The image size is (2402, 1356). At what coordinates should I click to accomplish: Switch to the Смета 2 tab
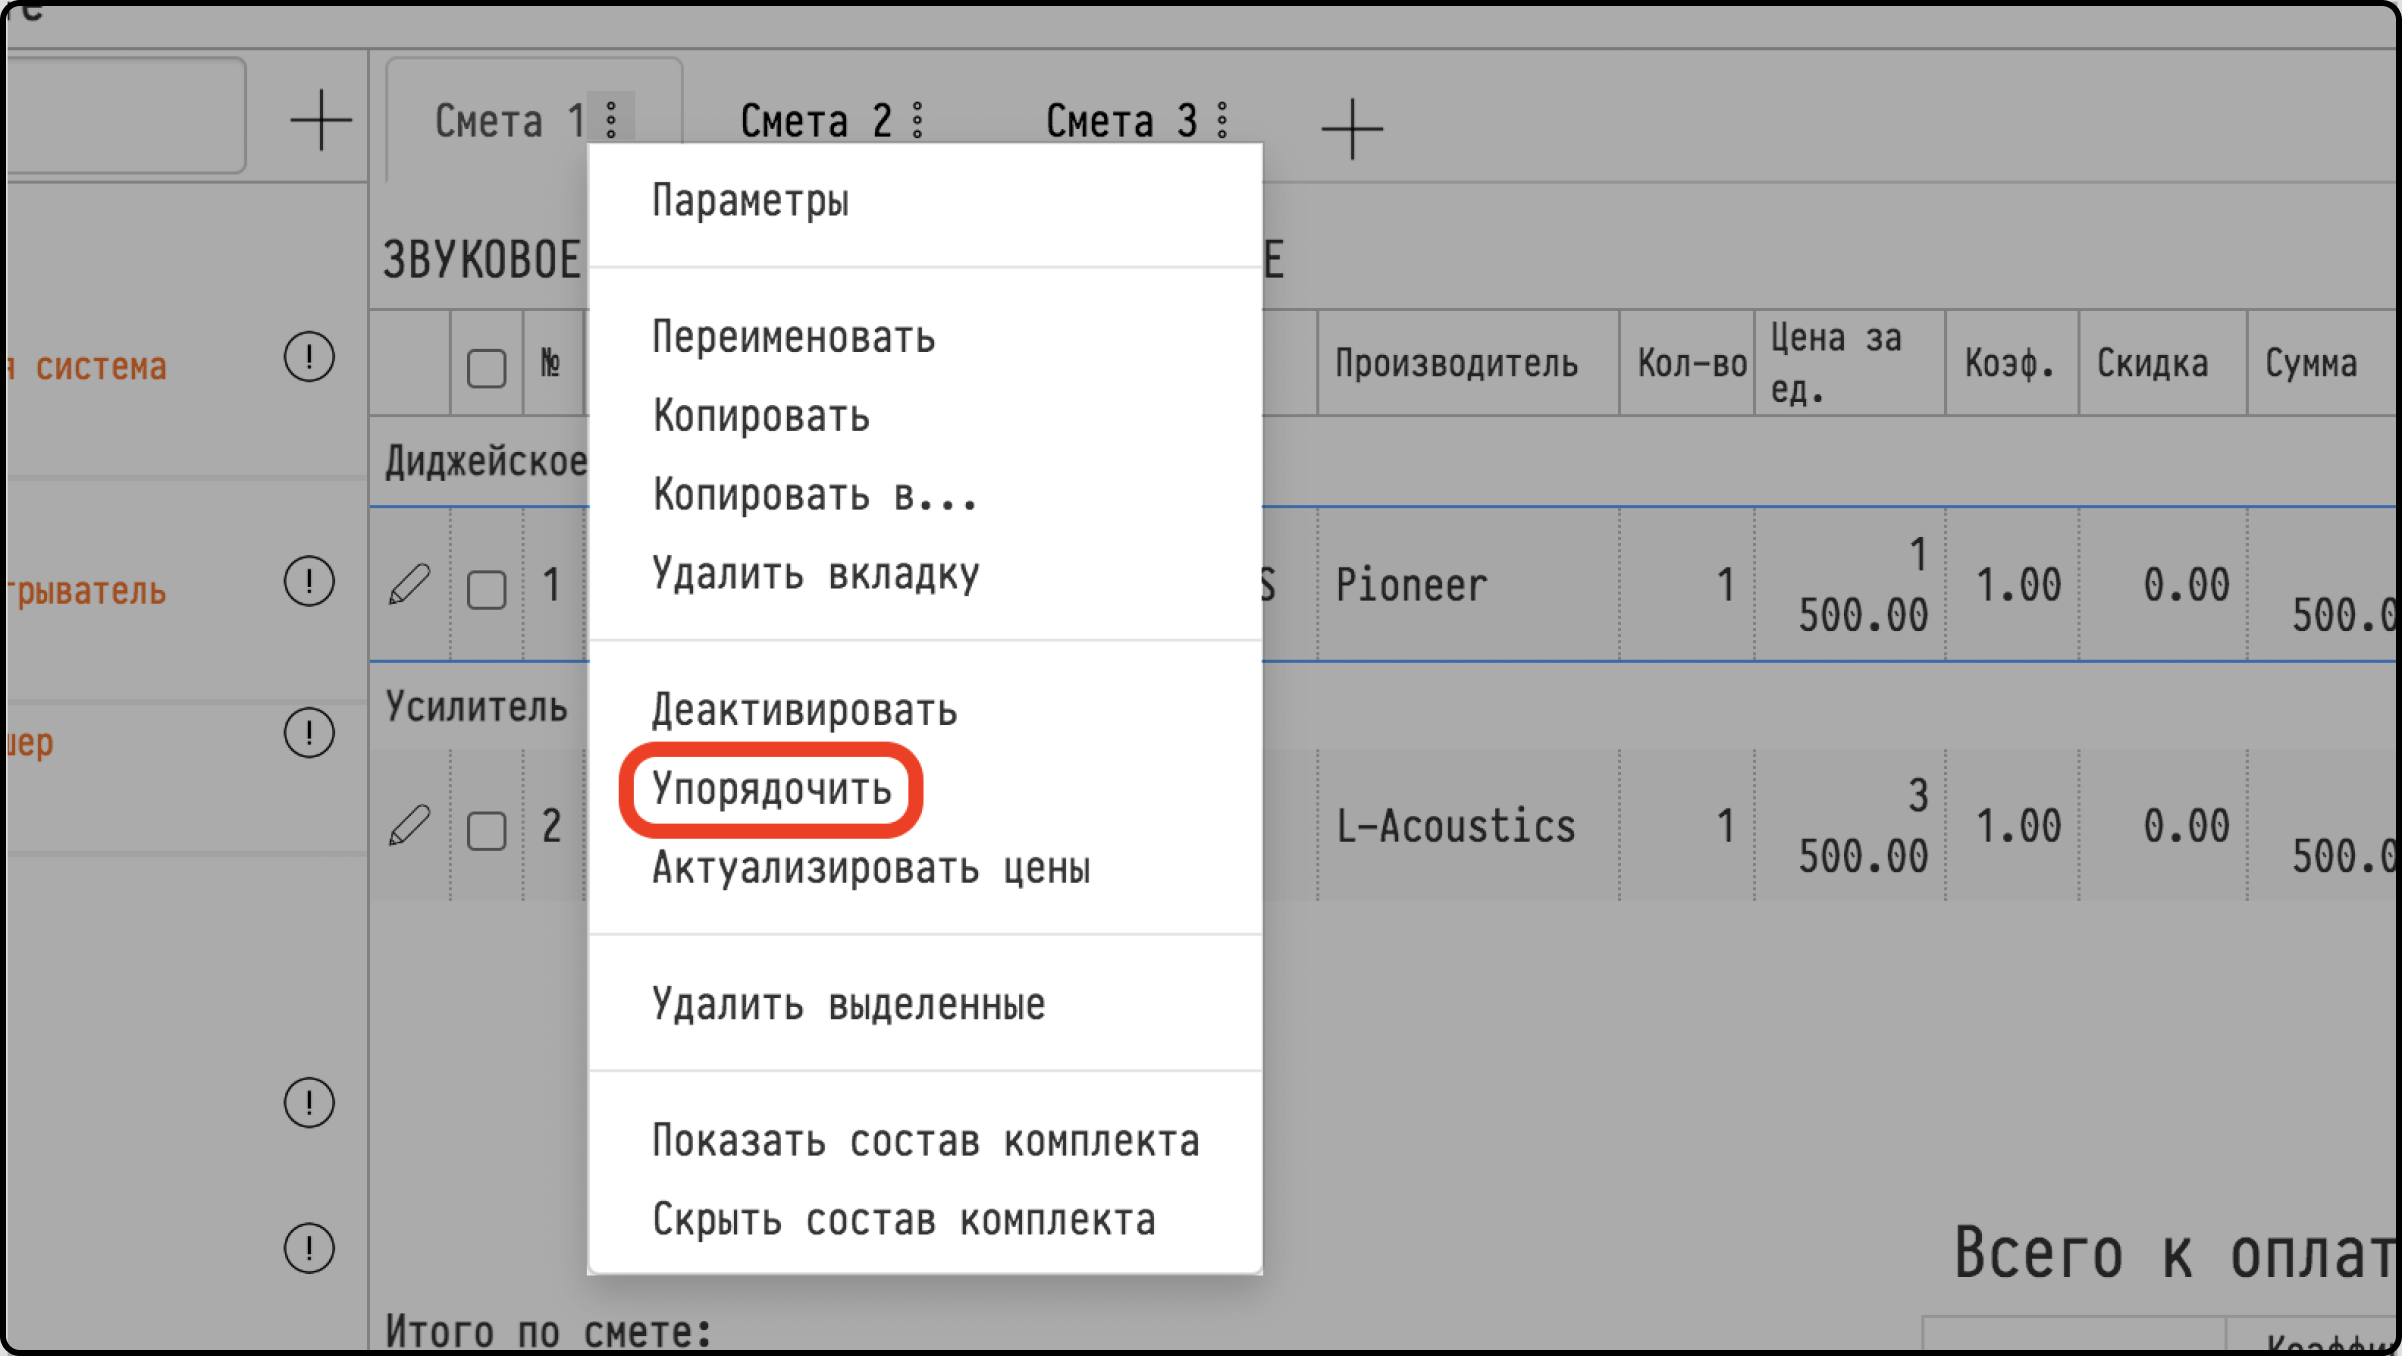813,121
